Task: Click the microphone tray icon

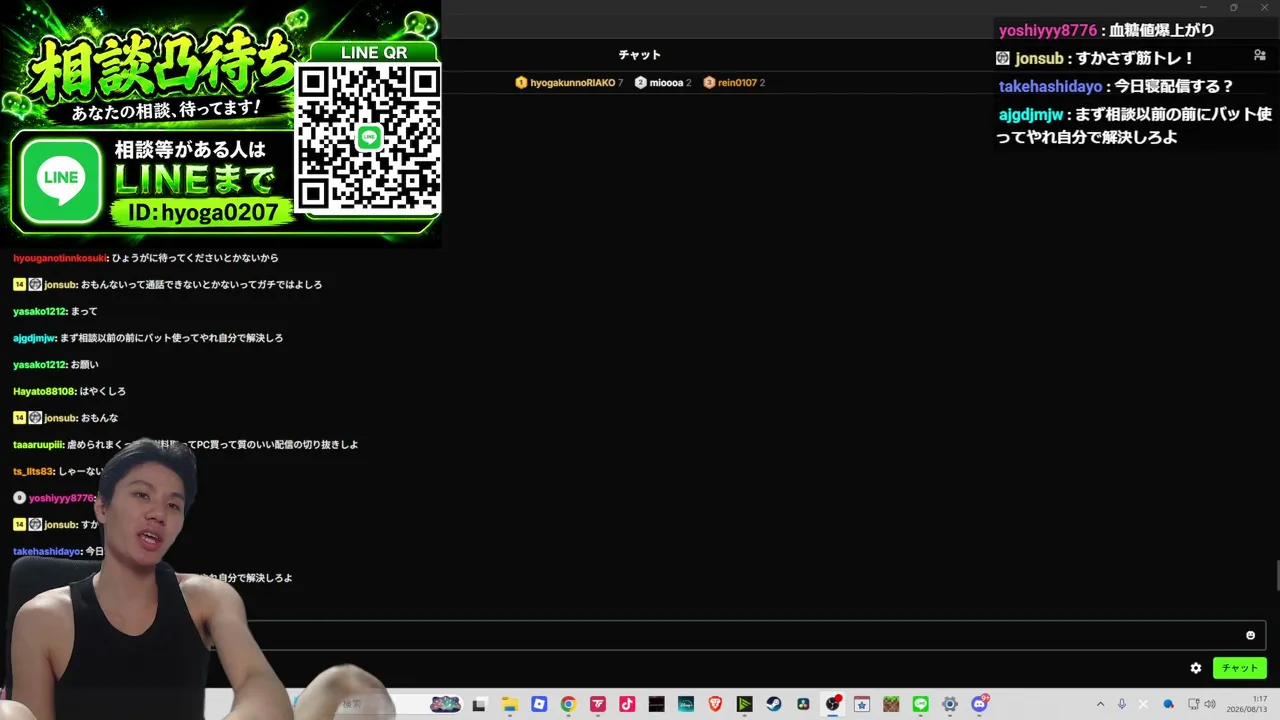Action: coord(1122,704)
